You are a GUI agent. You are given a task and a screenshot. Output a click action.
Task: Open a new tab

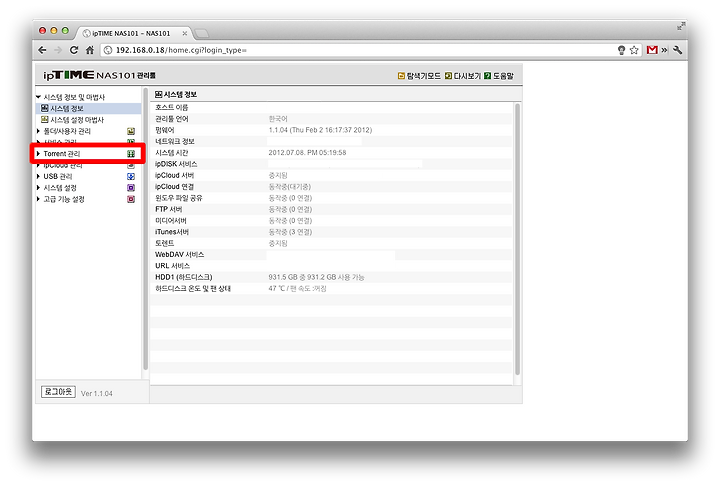[201, 34]
